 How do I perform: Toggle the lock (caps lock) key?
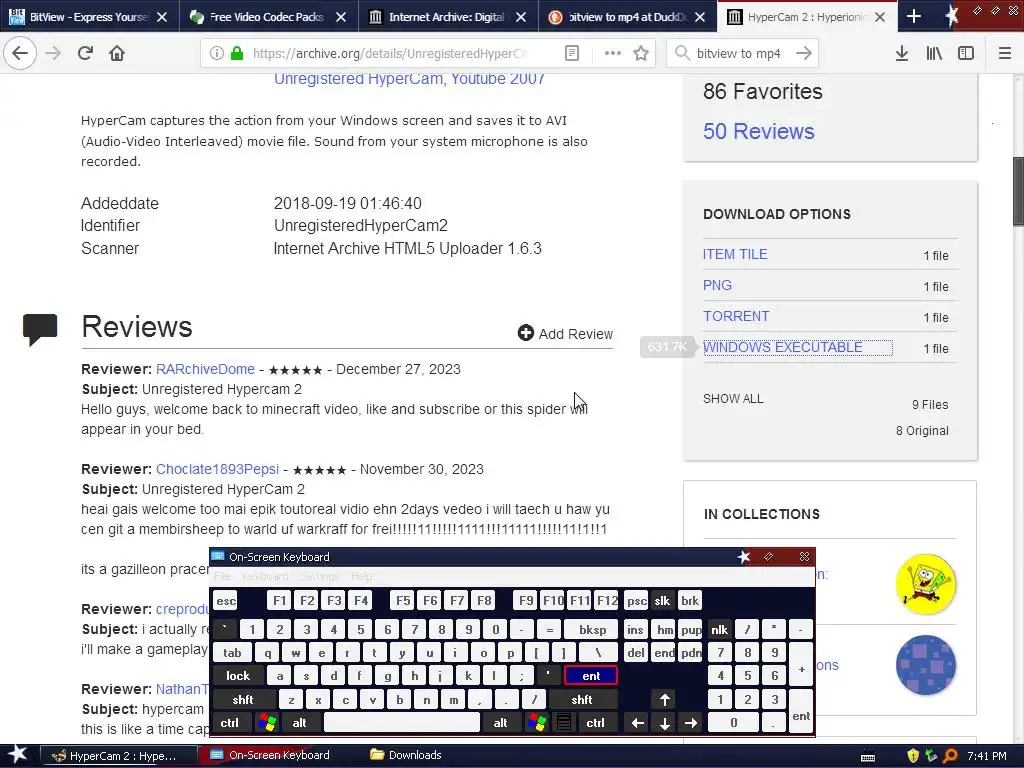coord(238,676)
